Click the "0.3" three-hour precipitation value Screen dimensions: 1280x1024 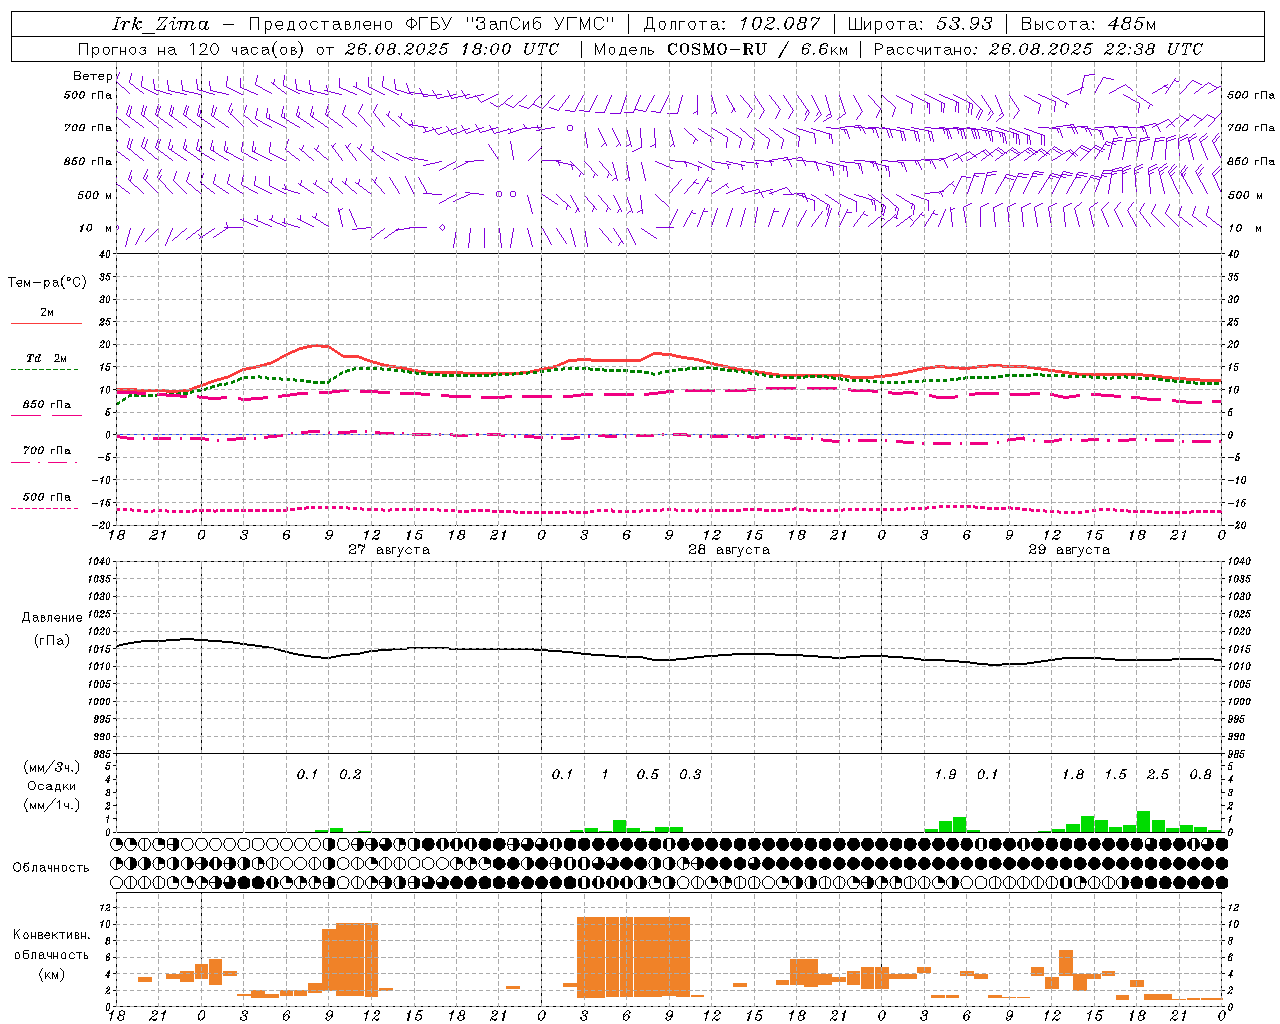pyautogui.click(x=690, y=775)
